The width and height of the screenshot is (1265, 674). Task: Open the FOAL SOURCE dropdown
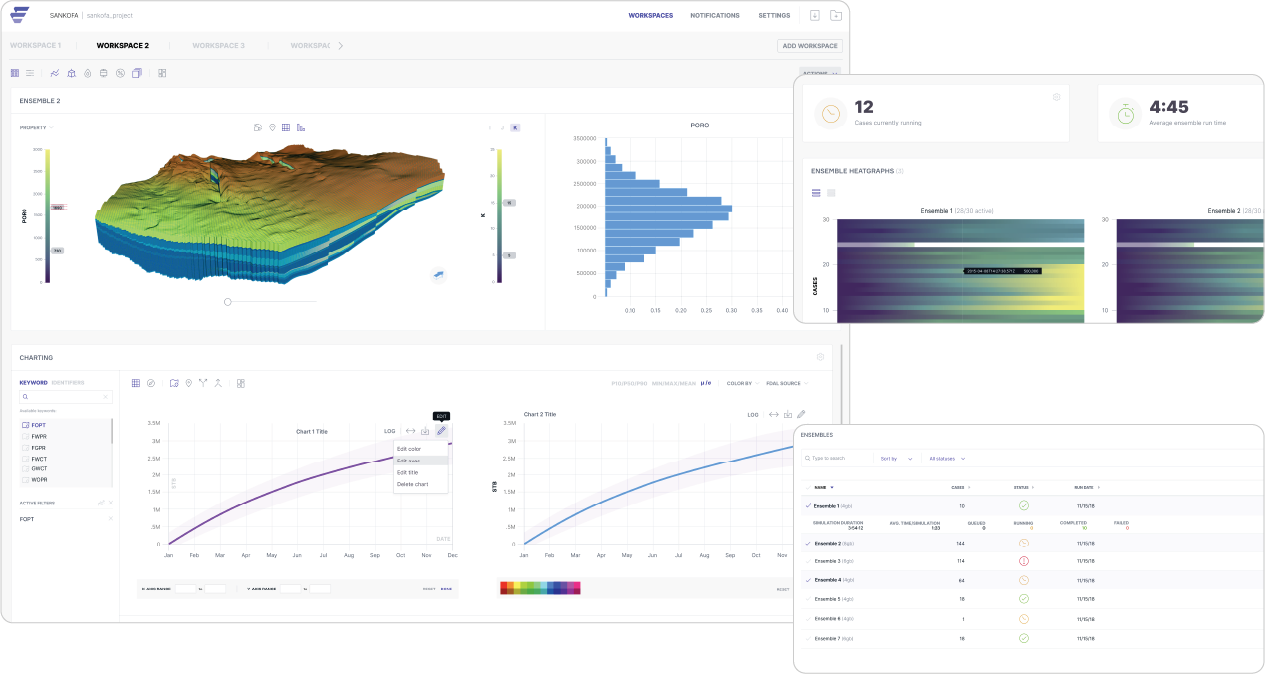(786, 383)
